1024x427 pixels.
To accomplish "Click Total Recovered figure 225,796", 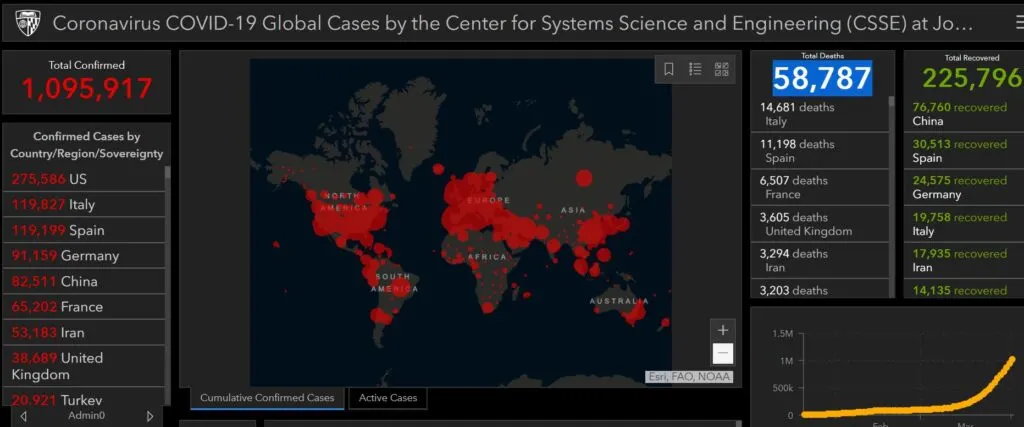I will coord(972,78).
